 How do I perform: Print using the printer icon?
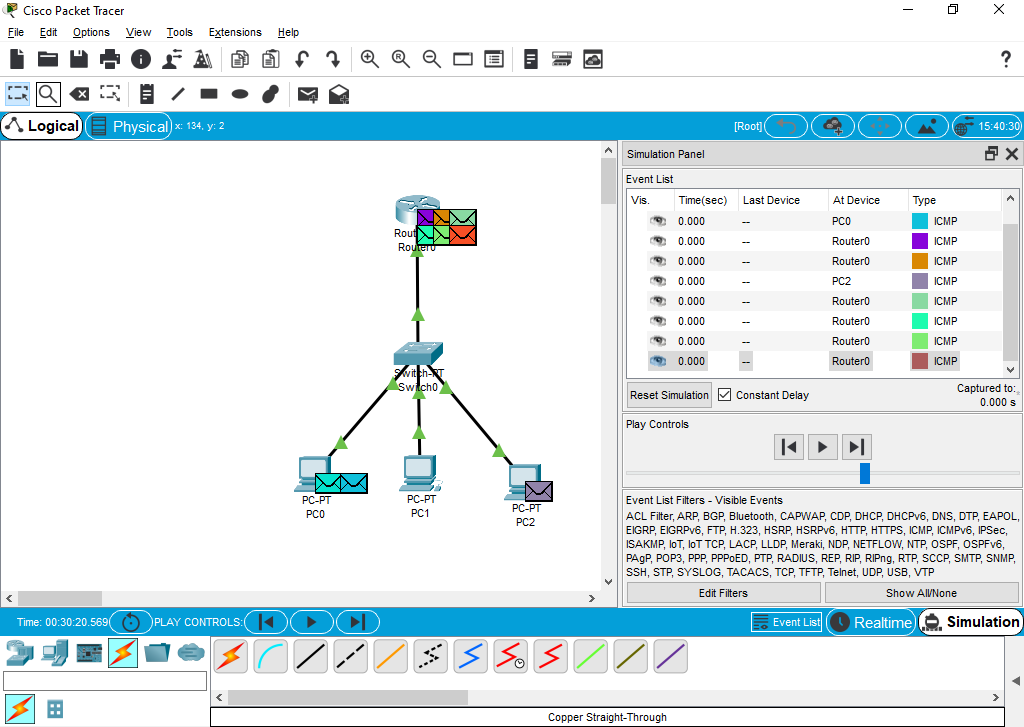(x=110, y=59)
